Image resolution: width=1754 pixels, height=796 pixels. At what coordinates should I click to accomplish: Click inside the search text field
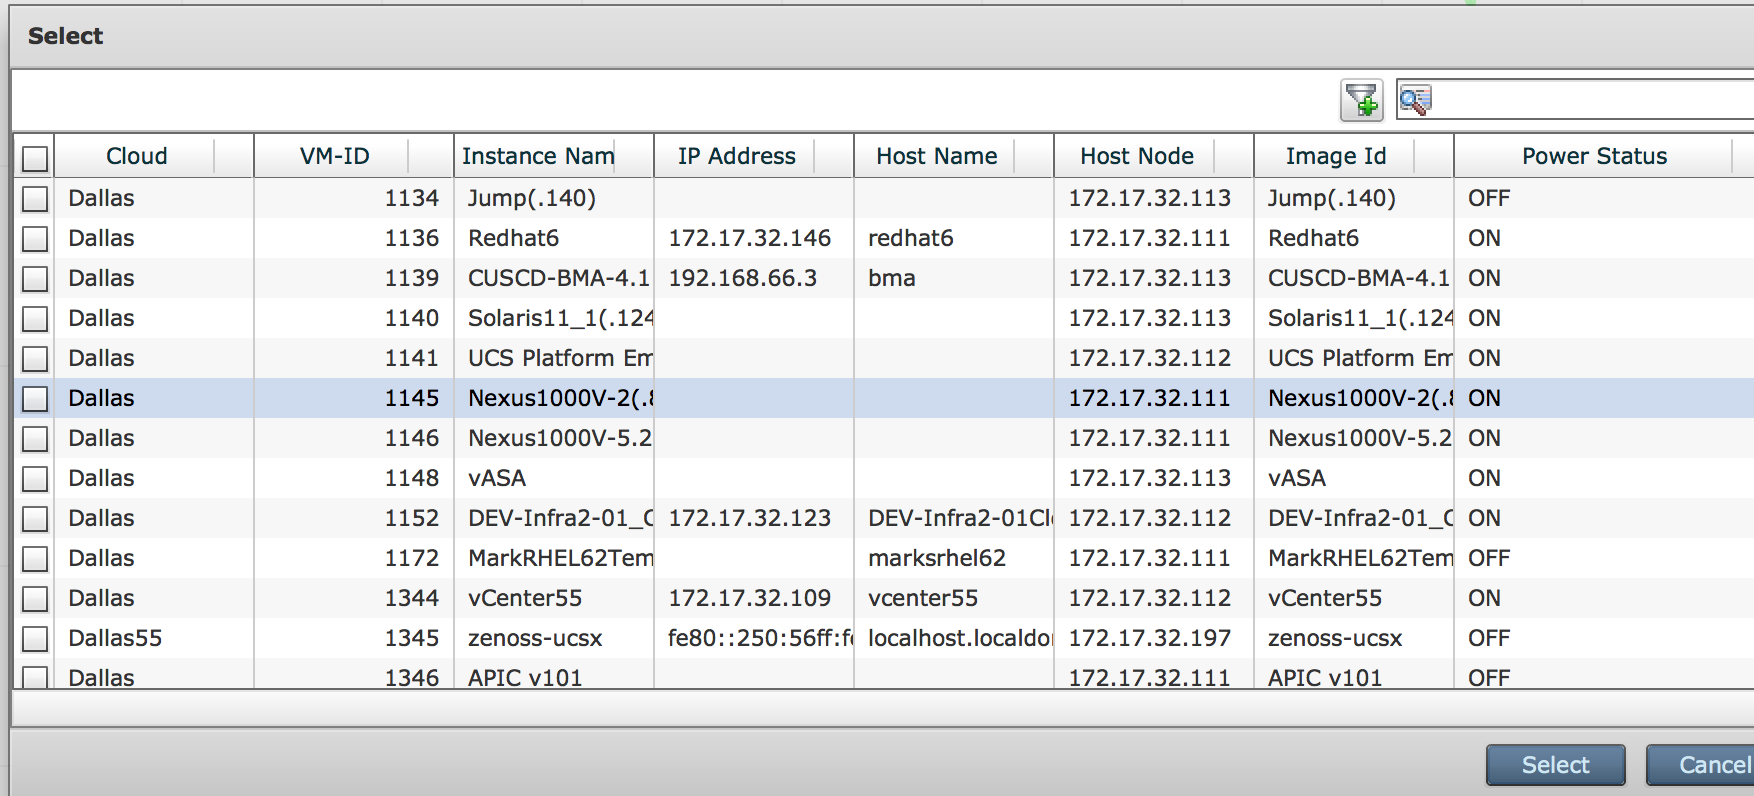coord(1594,100)
